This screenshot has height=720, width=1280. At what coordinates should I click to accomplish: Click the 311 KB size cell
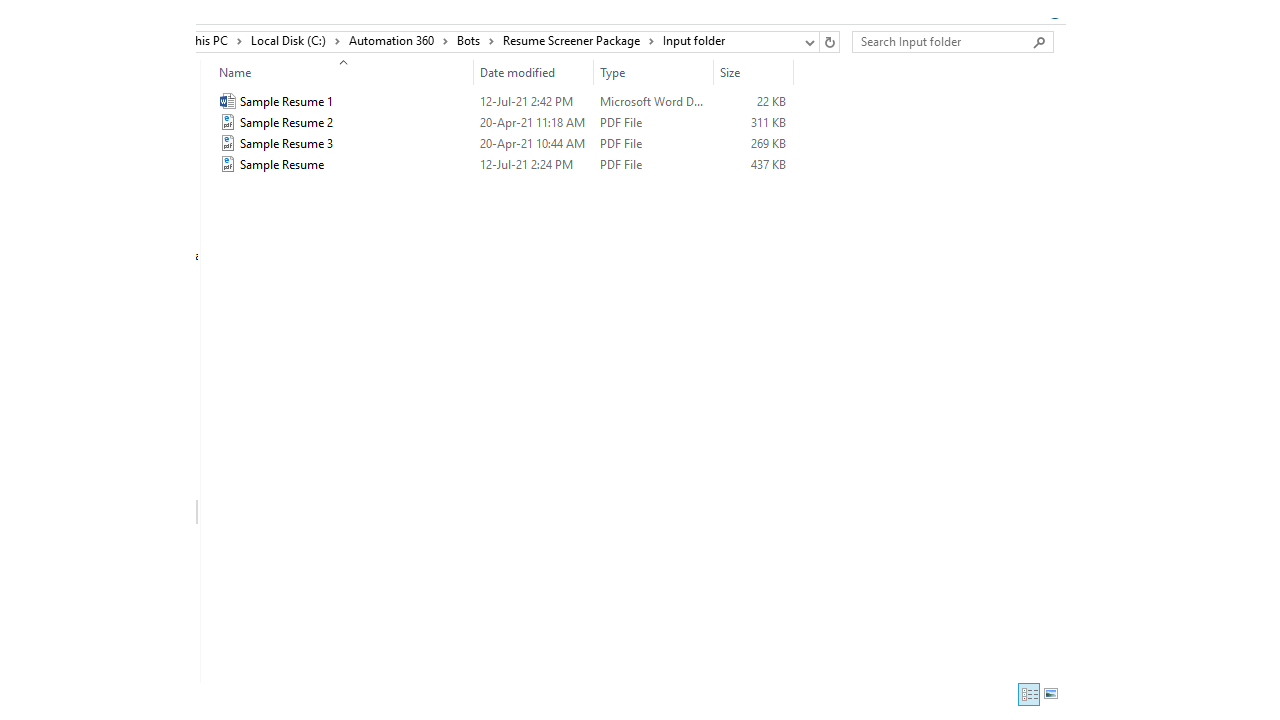coord(768,123)
